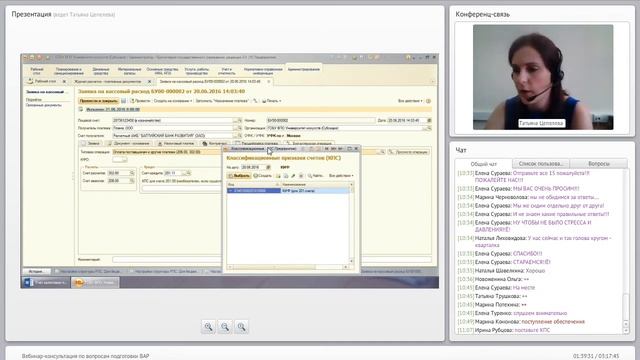Click the save diskette icon next to Провести и закрыть

point(123,101)
